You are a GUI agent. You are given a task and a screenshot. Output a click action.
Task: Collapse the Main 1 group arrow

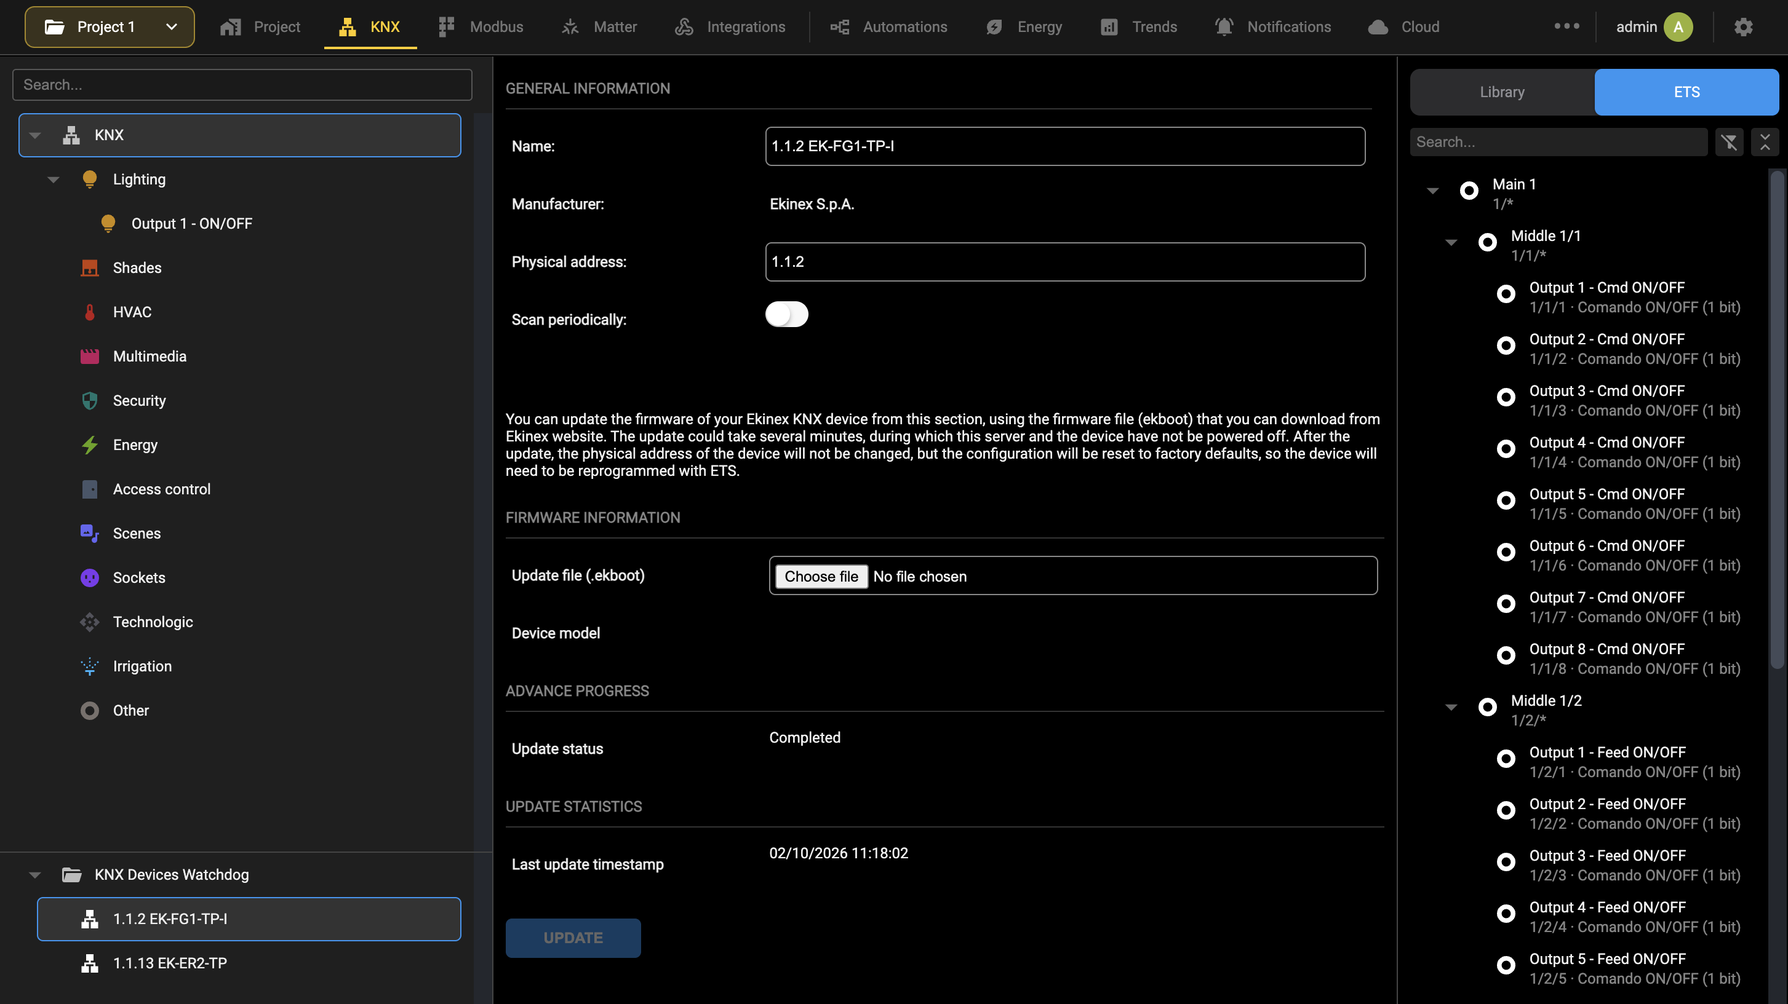(1433, 191)
